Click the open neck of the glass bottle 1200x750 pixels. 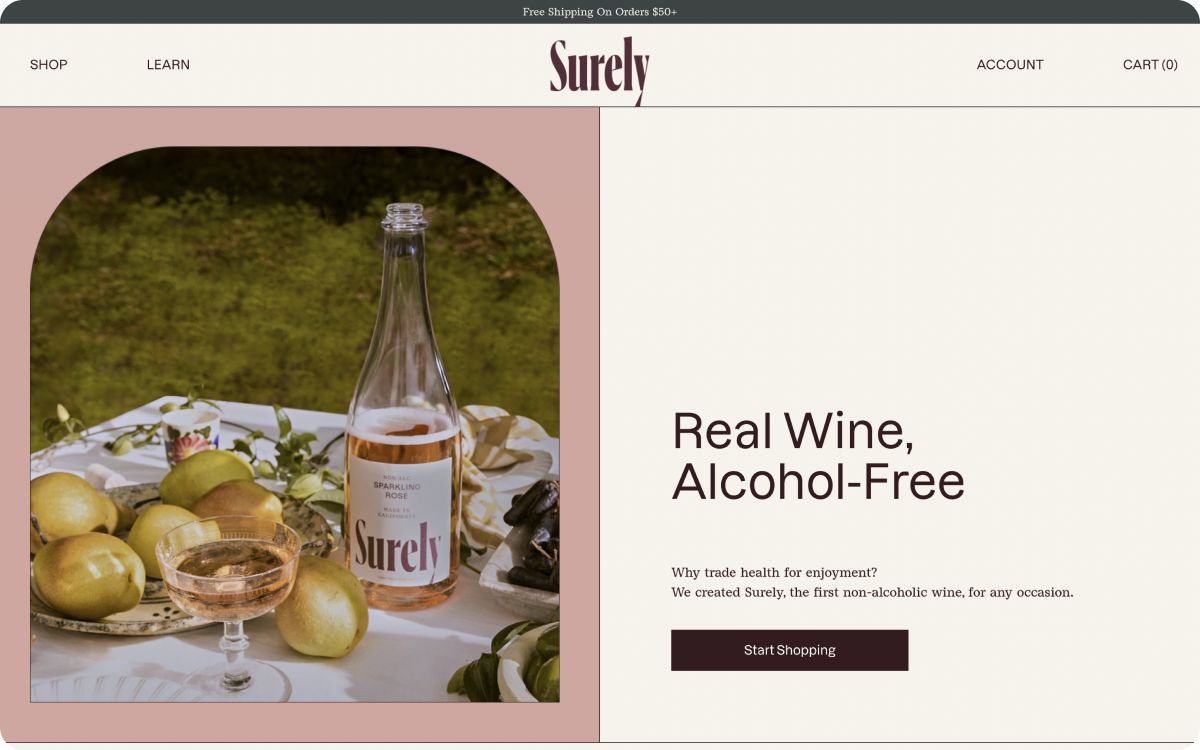click(x=404, y=215)
